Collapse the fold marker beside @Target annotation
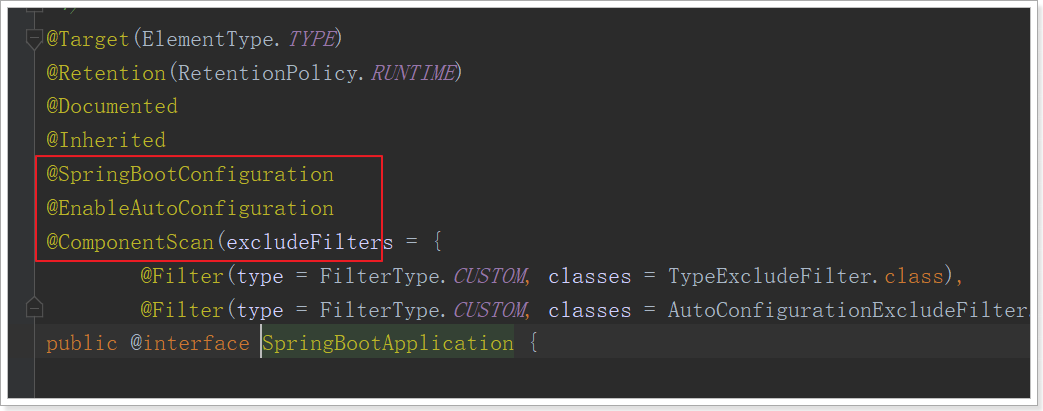The height and width of the screenshot is (411, 1043). (x=33, y=40)
